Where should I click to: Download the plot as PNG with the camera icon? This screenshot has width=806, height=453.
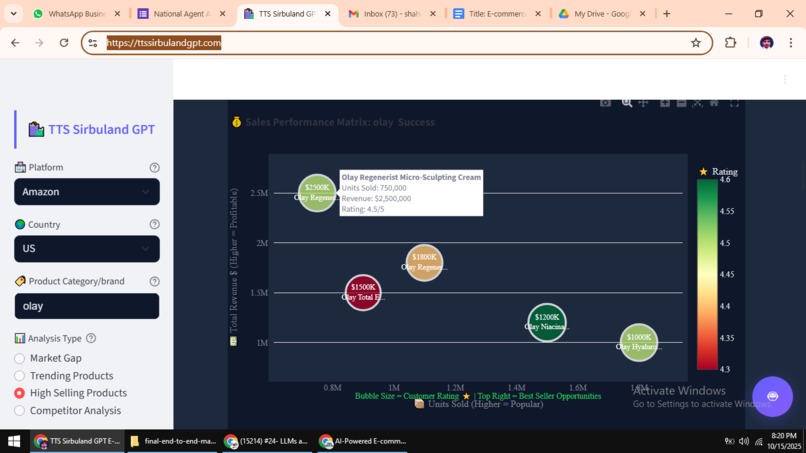(x=605, y=103)
